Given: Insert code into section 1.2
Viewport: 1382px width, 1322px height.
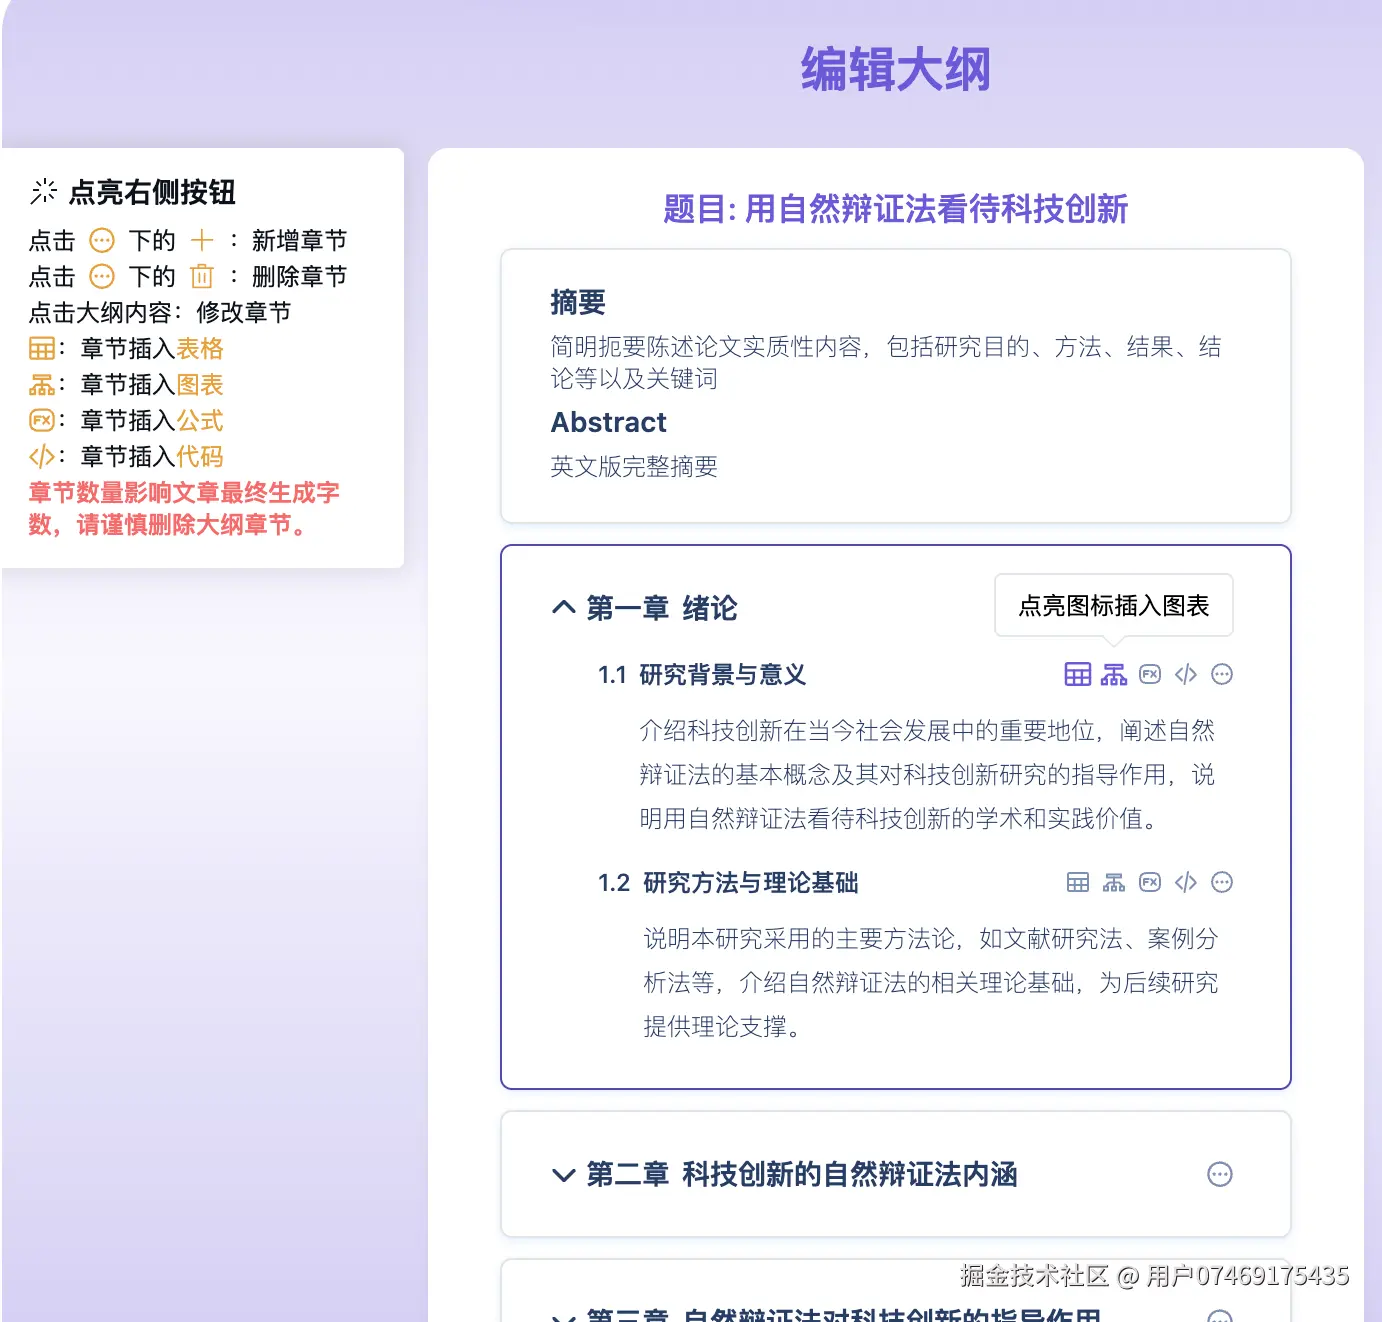Looking at the screenshot, I should pos(1186,882).
